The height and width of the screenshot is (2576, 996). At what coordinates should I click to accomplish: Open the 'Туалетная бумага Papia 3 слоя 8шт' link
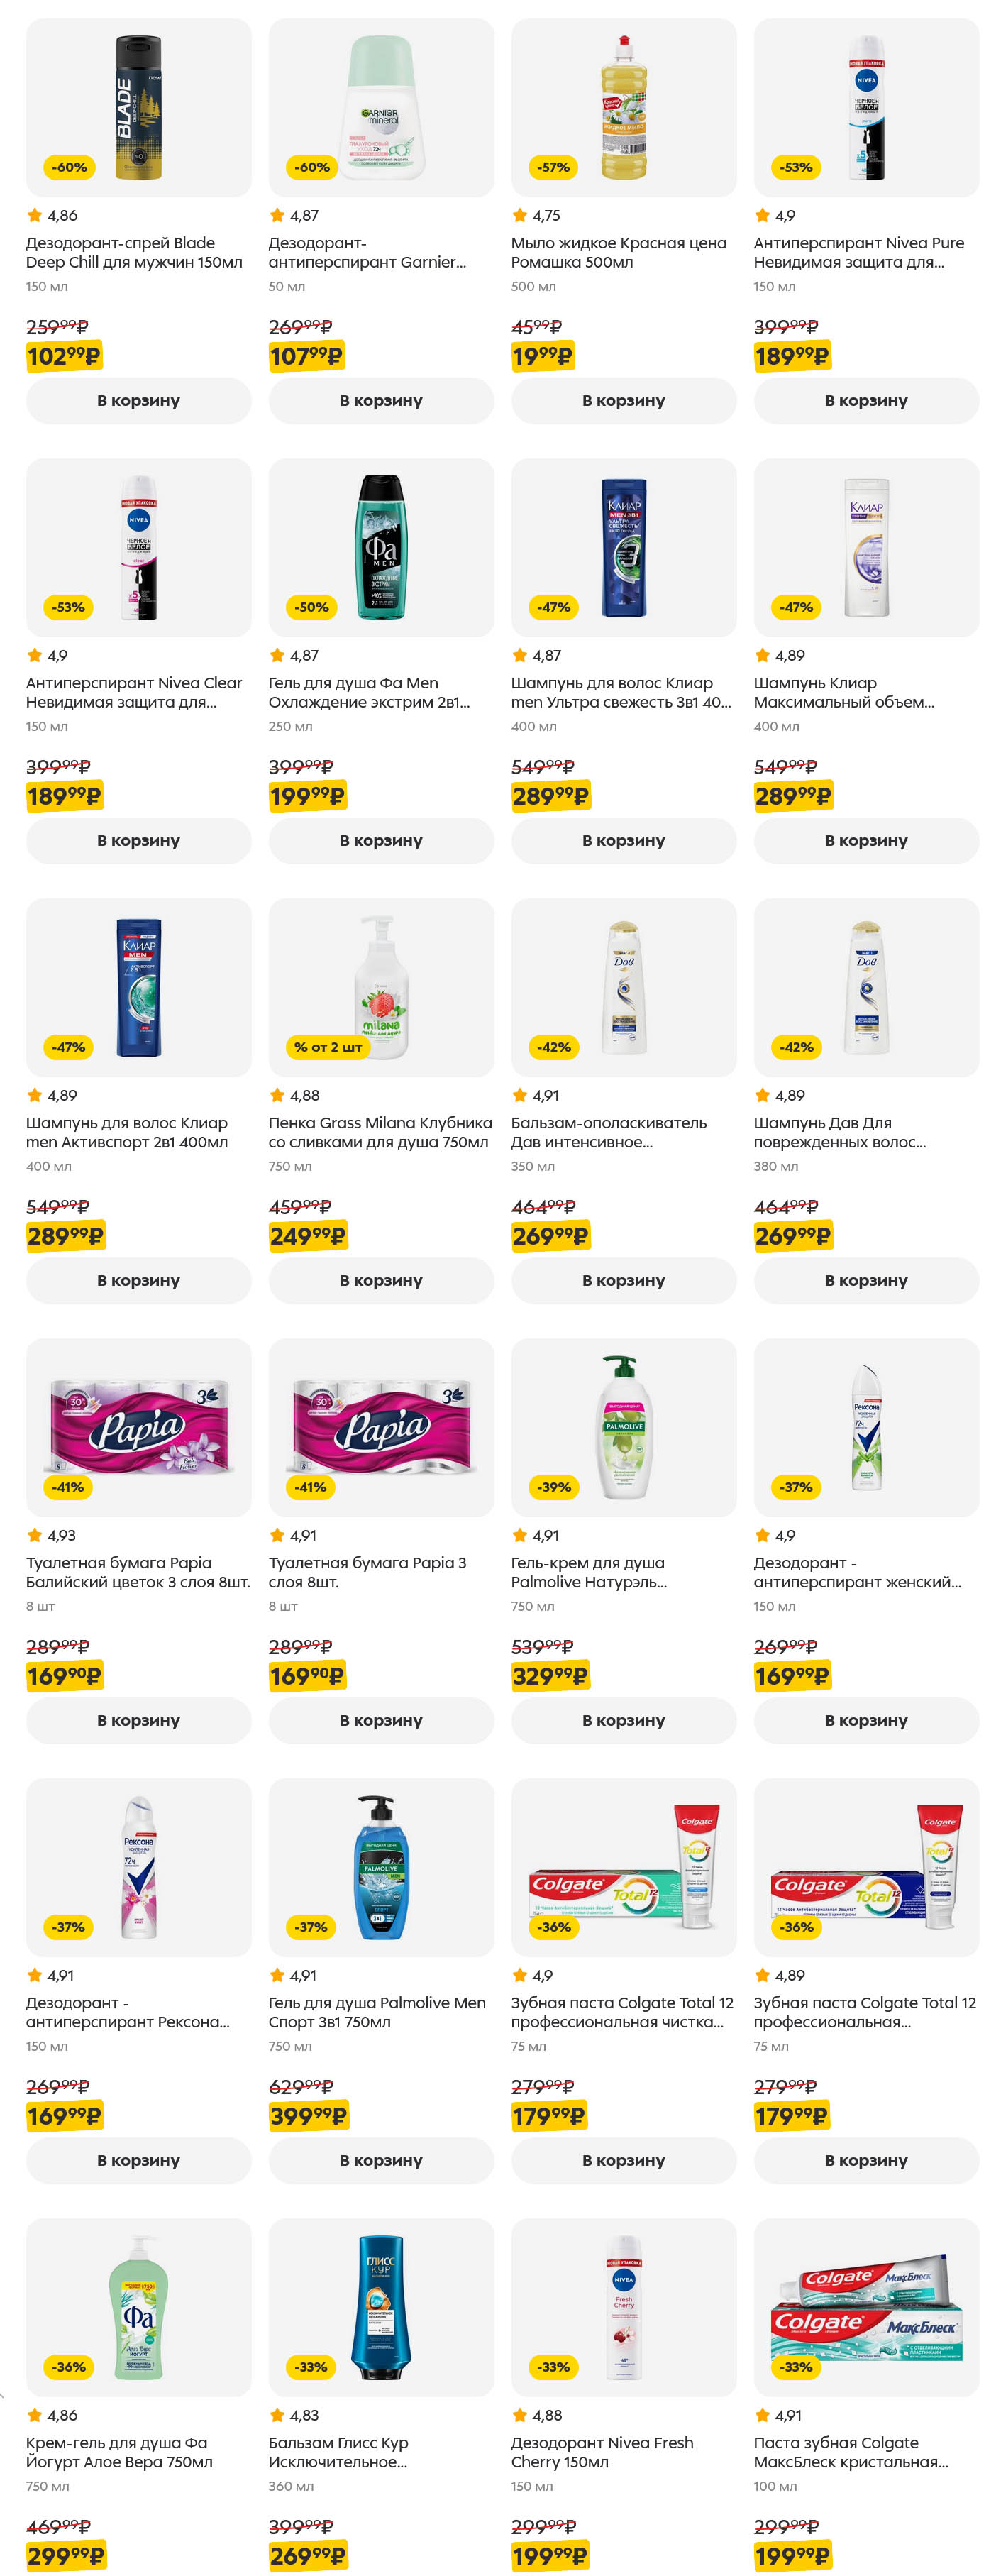coord(366,1572)
